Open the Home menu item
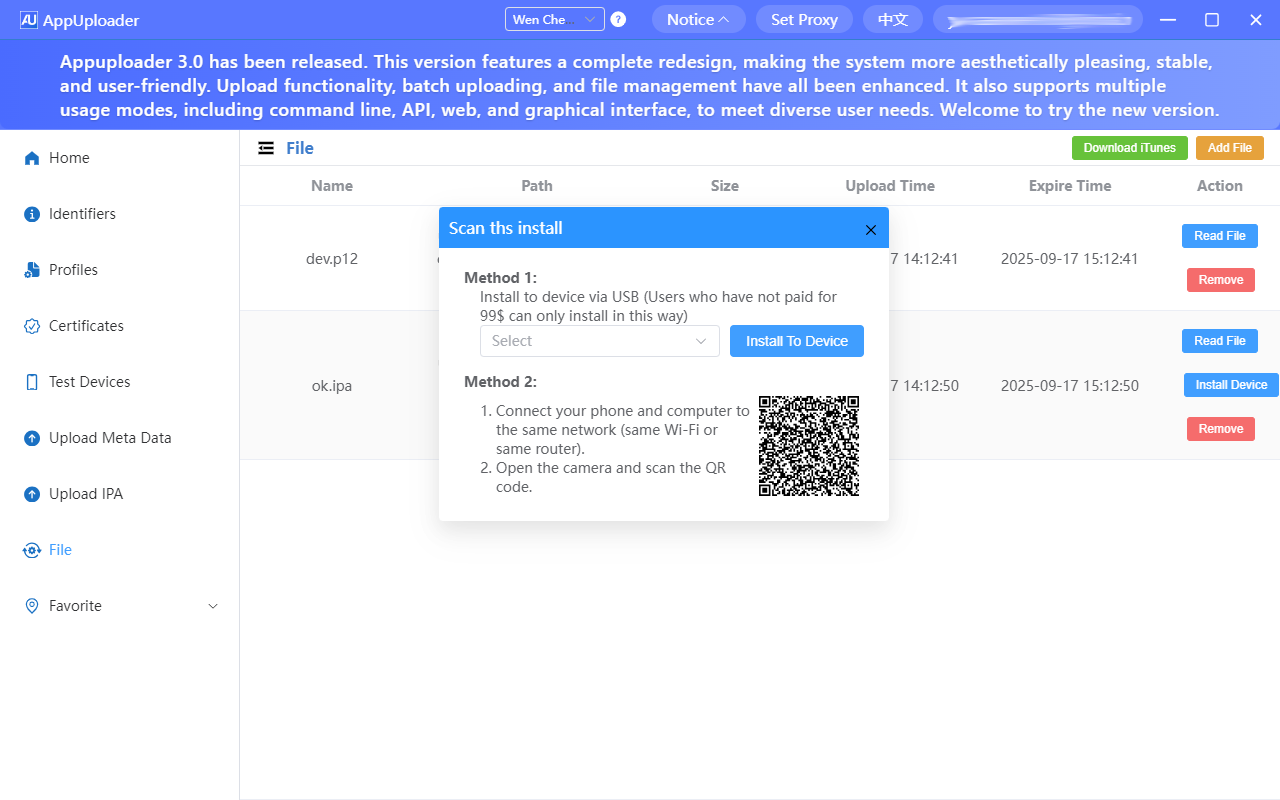 tap(120, 158)
